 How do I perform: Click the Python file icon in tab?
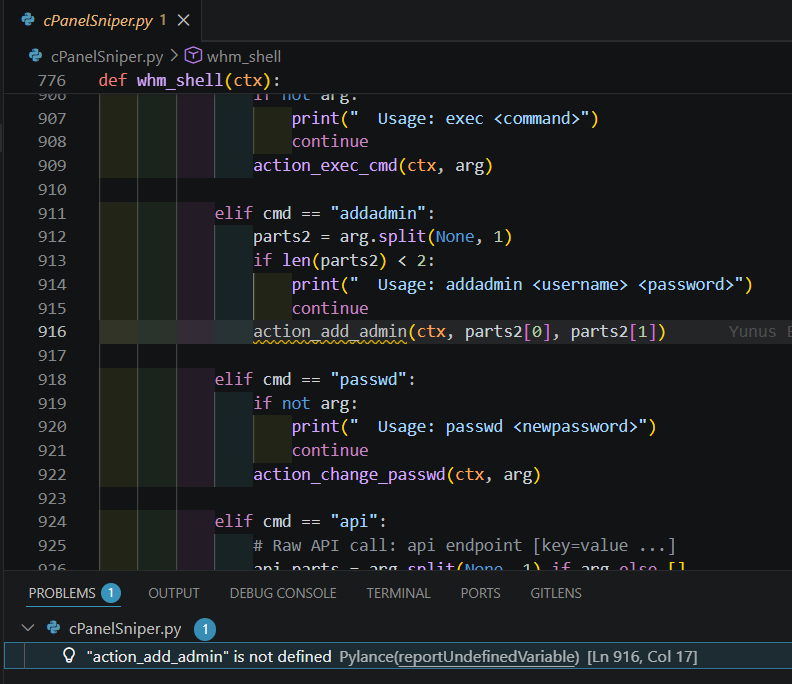[x=28, y=20]
